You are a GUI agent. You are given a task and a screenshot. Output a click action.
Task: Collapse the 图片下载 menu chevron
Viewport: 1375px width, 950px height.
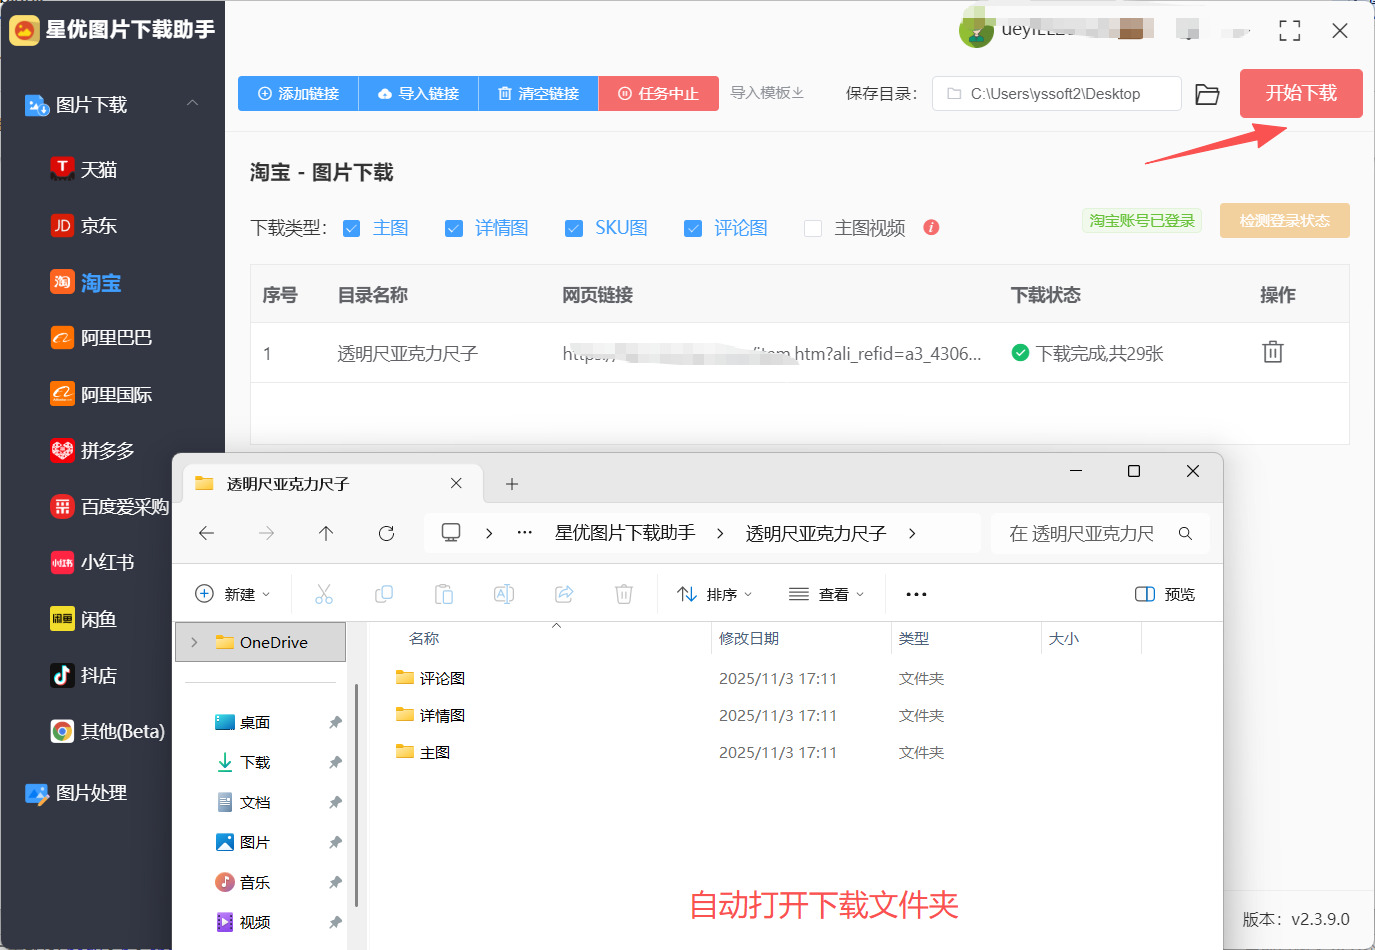(x=193, y=103)
